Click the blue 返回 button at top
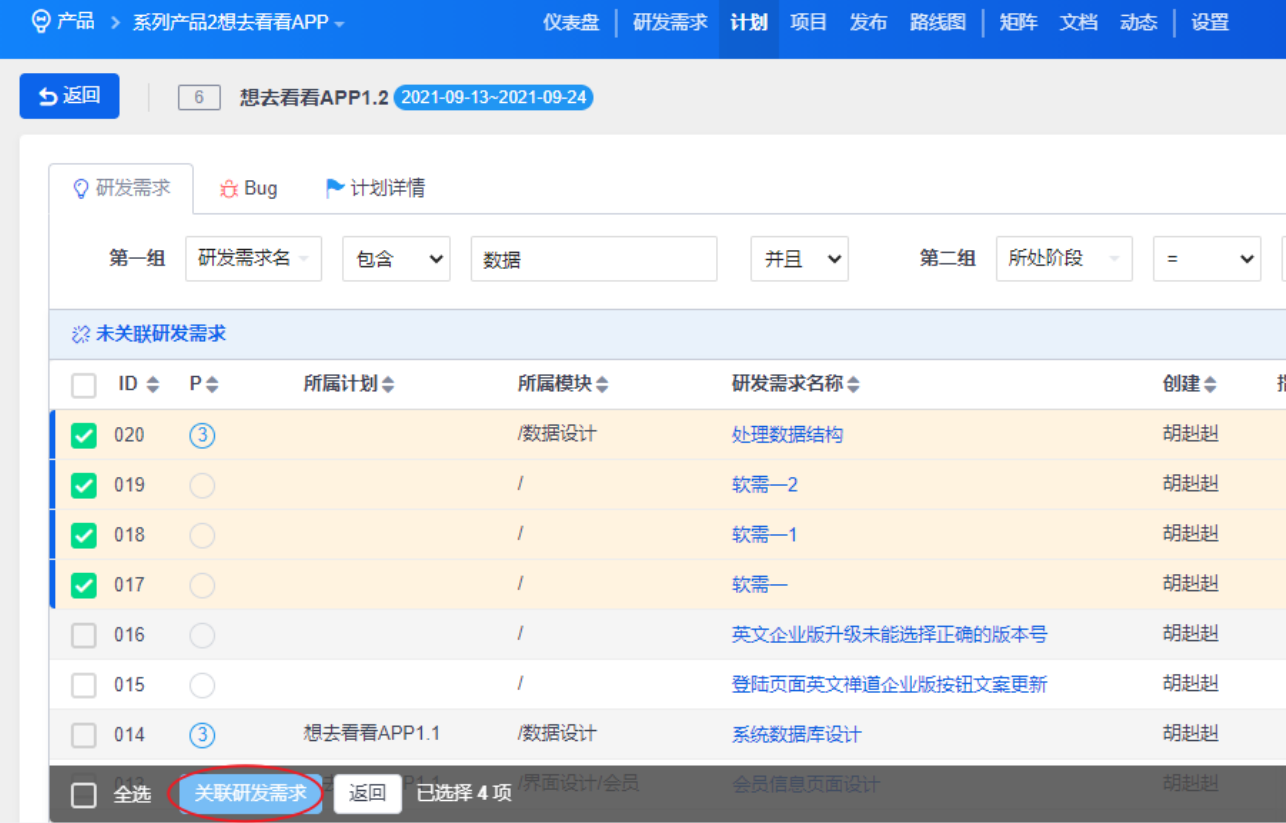Screen dimensions: 1286x823 tap(69, 96)
